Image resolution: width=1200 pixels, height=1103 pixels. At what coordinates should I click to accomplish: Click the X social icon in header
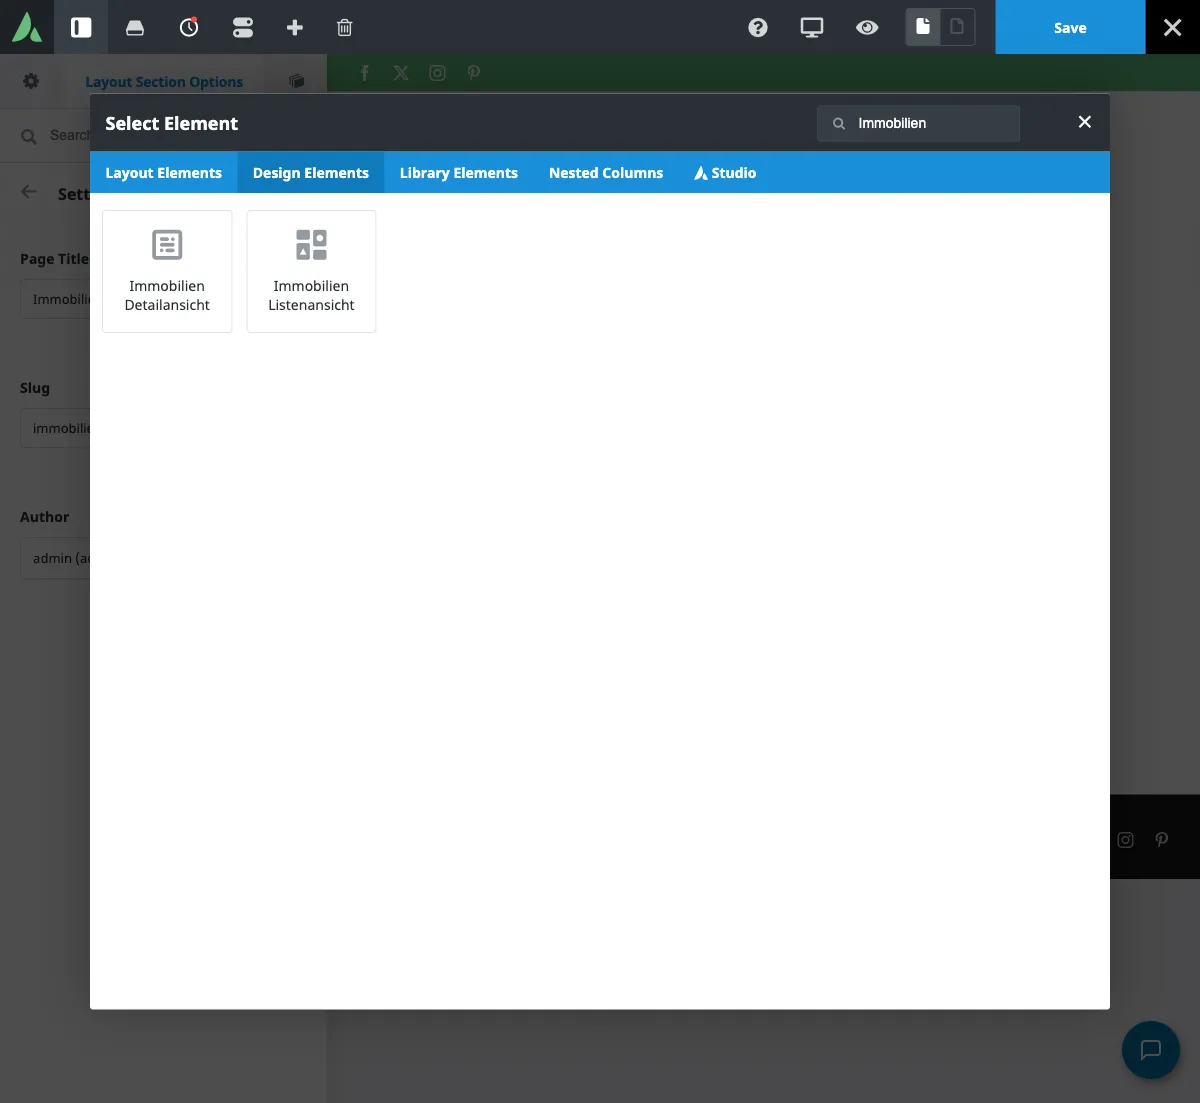[x=401, y=73]
